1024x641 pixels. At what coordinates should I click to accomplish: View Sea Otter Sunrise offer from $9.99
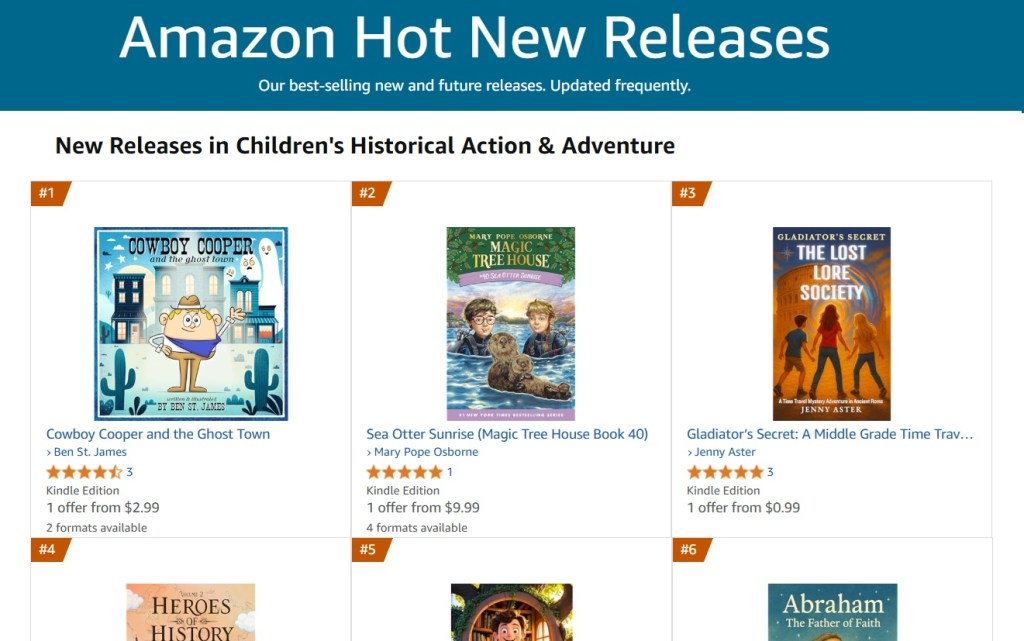(423, 507)
